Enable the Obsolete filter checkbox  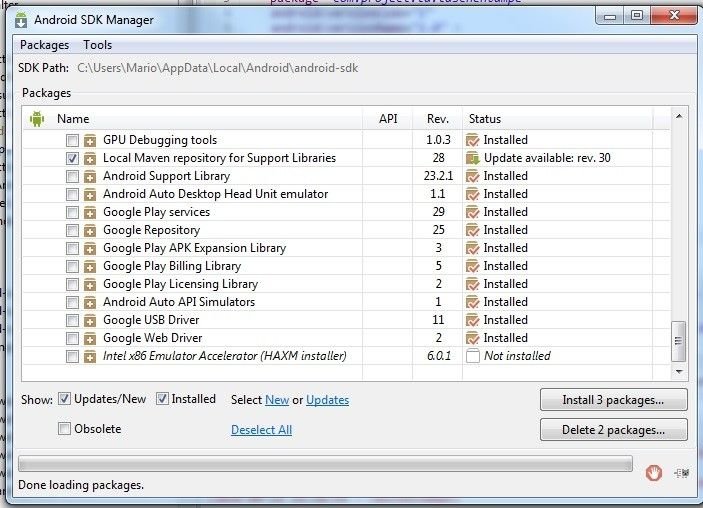point(65,429)
